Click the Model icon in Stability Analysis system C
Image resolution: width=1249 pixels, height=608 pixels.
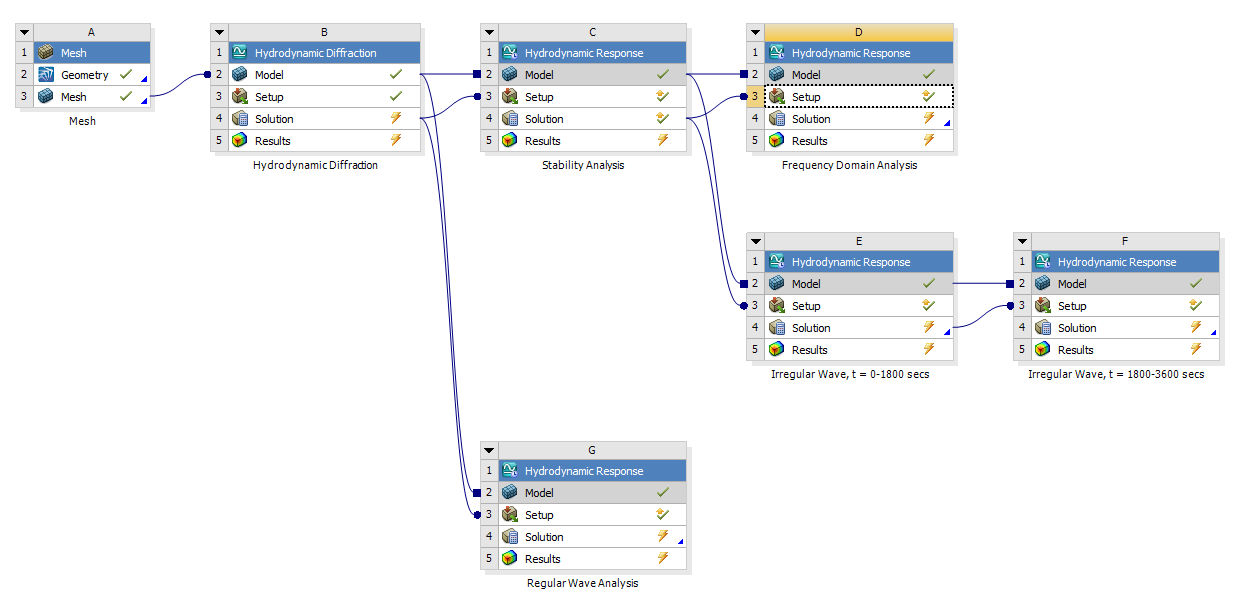click(x=510, y=75)
